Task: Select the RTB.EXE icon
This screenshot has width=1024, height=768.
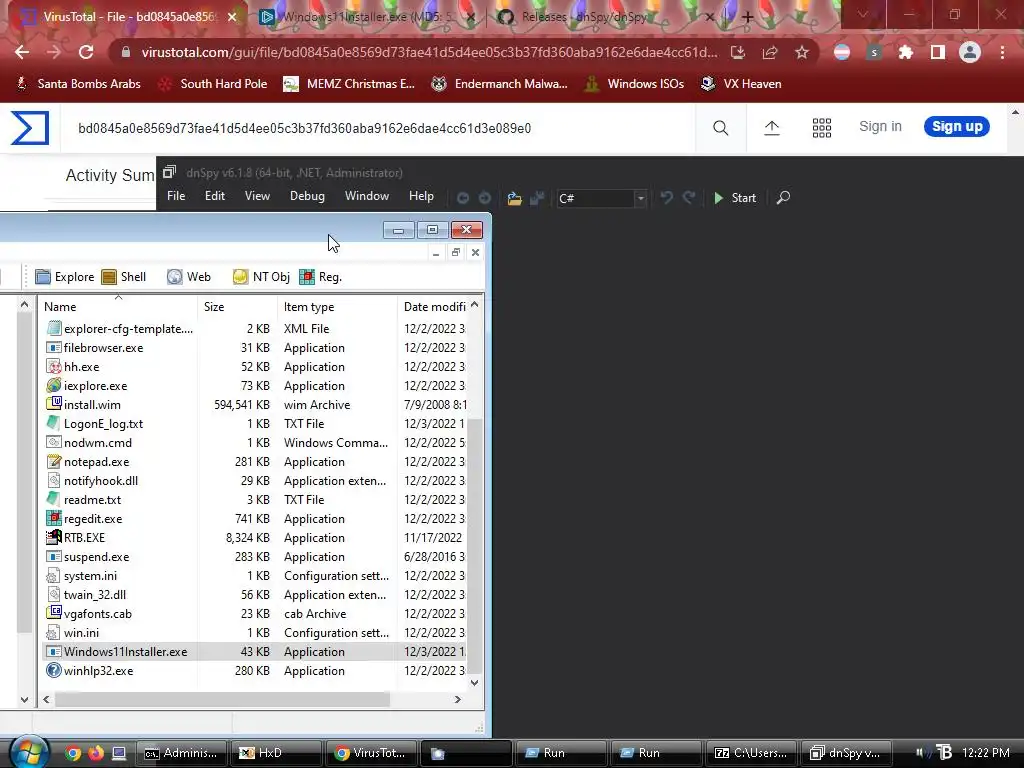Action: pyautogui.click(x=54, y=537)
